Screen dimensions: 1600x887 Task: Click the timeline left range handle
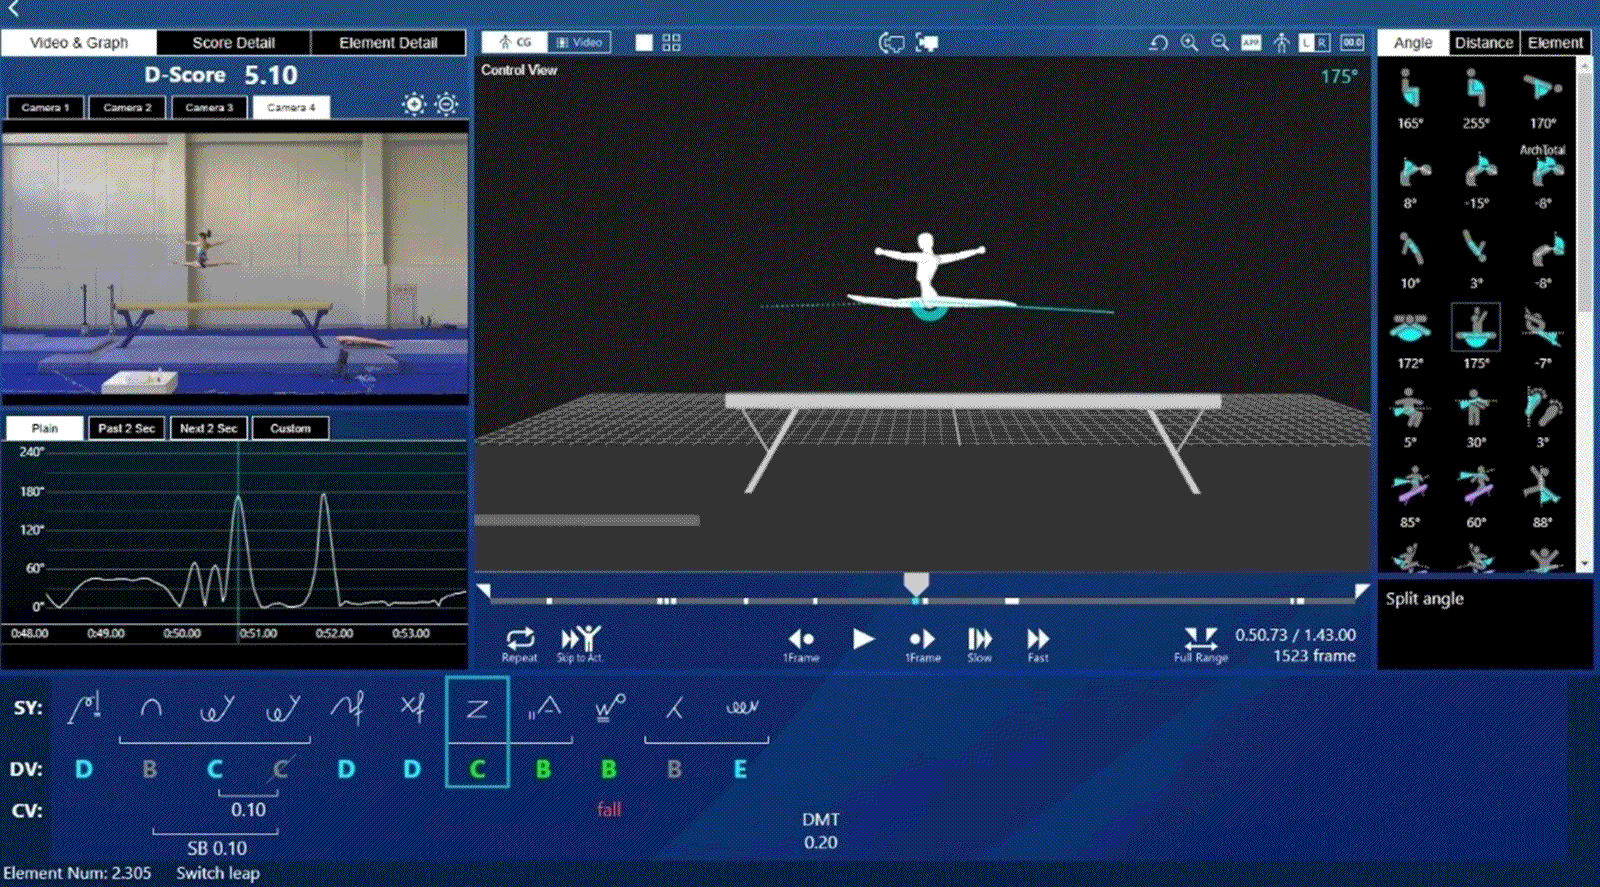[x=484, y=591]
